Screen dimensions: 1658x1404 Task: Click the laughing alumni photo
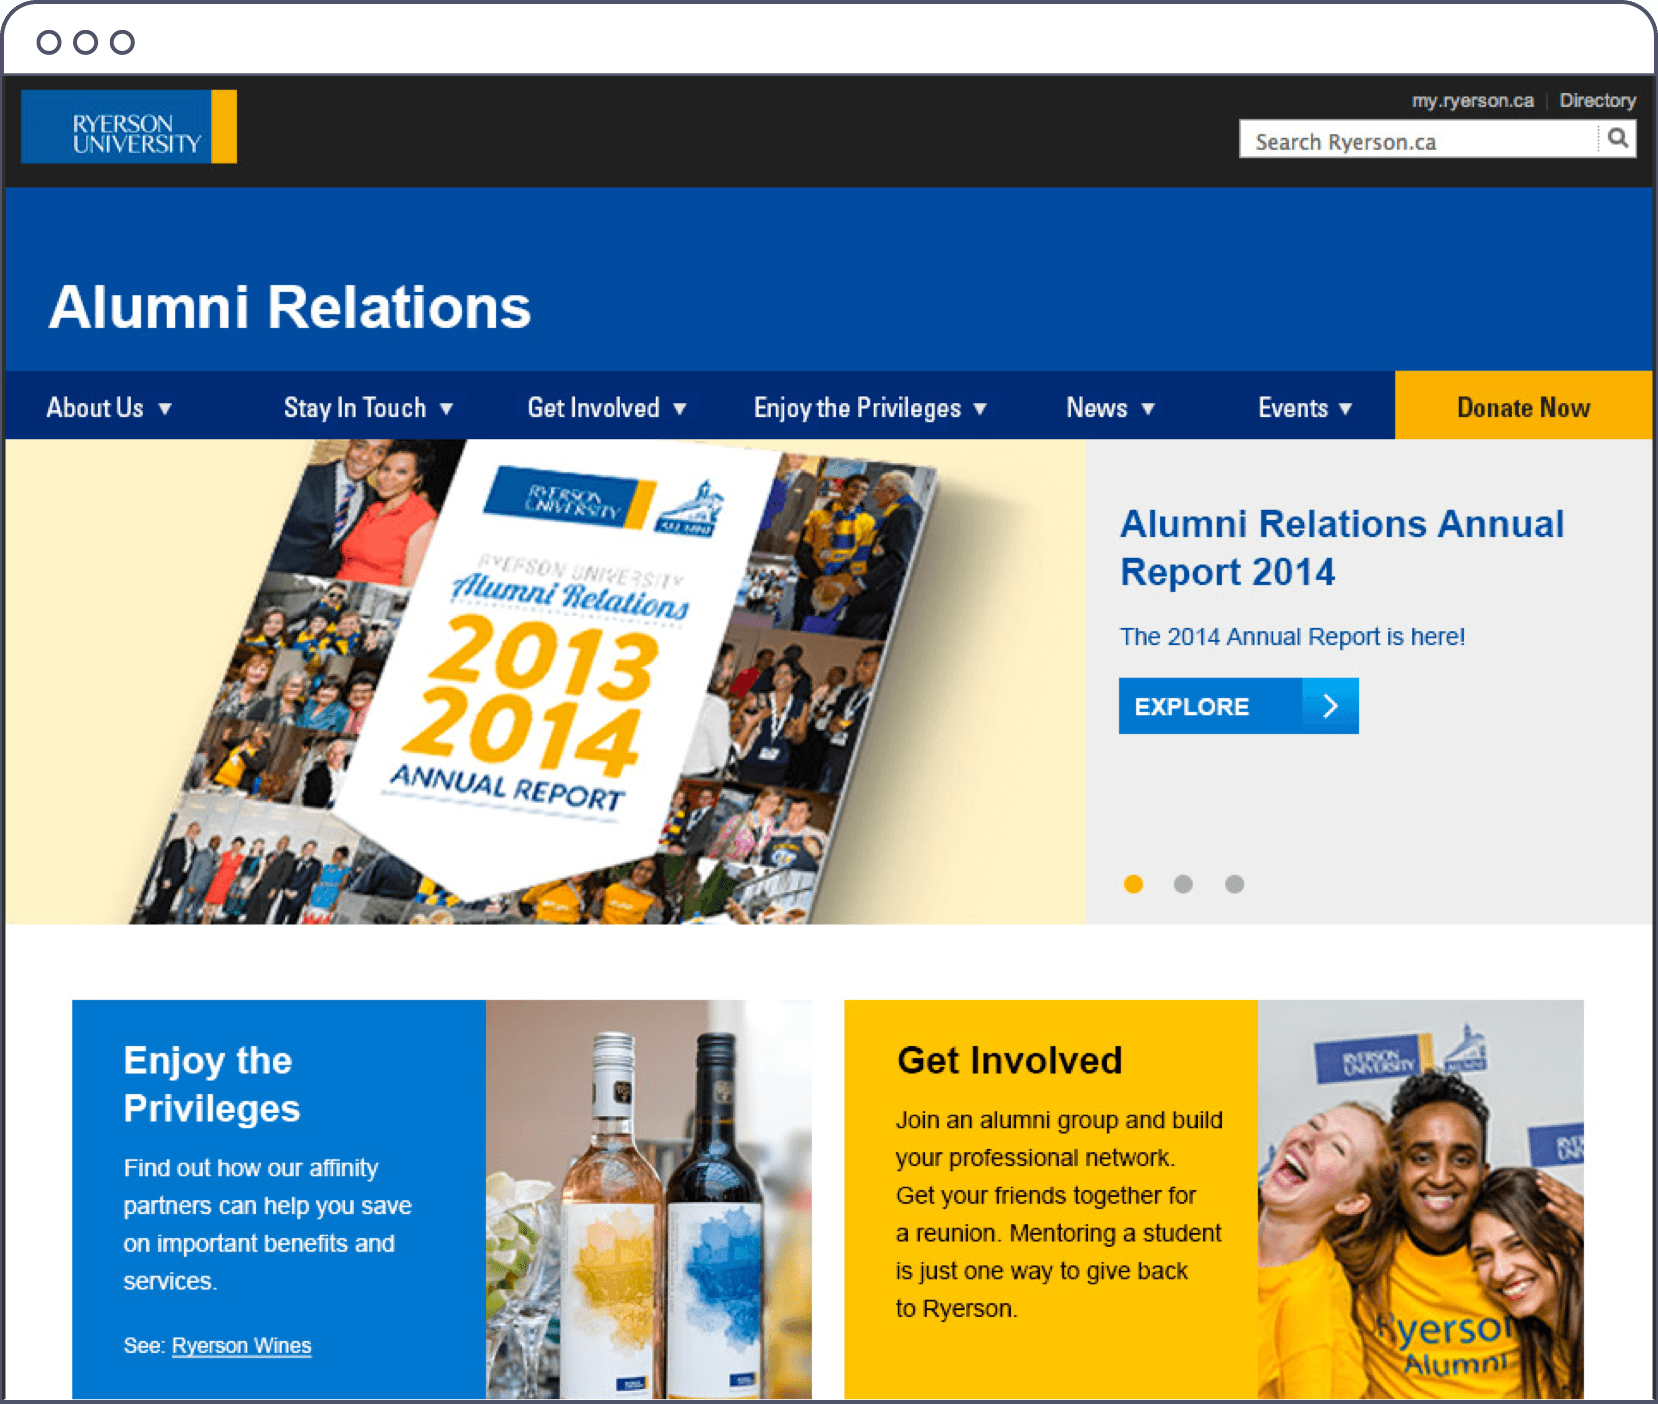click(1420, 1199)
